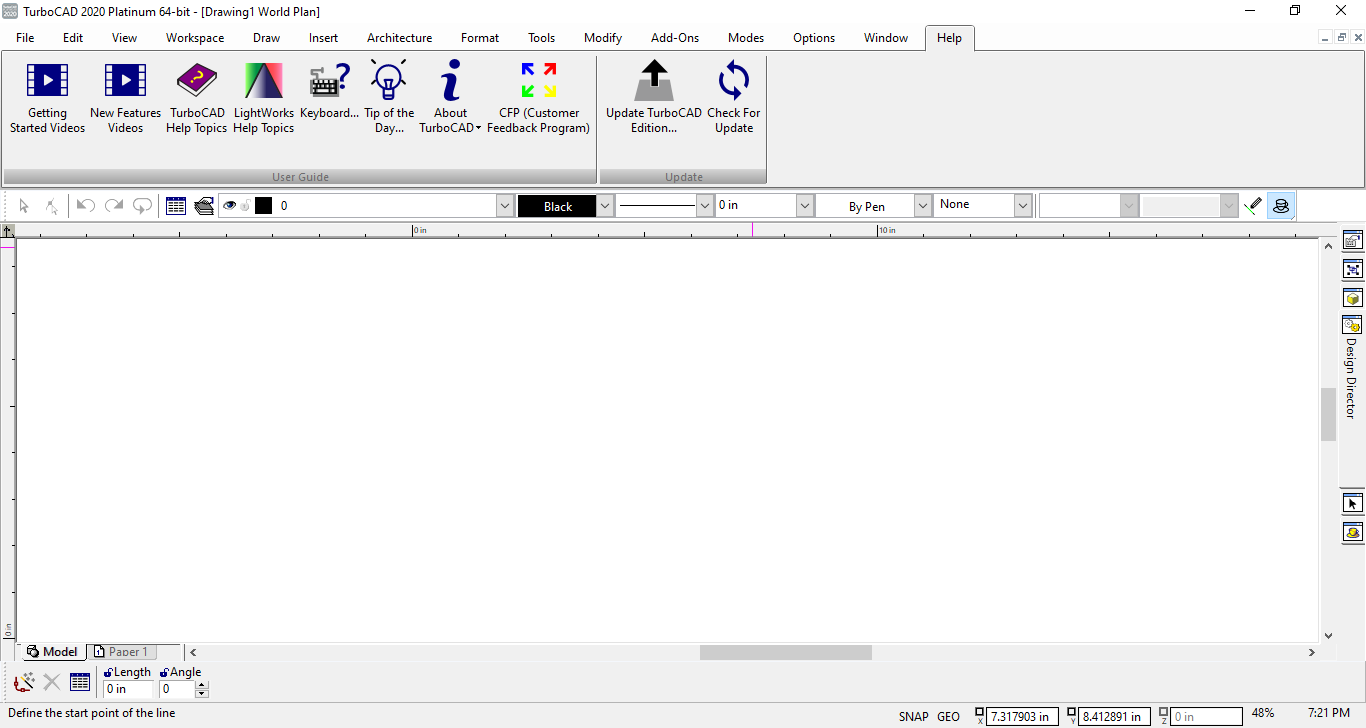Screen dimensions: 1366x728
Task: Toggle layer 0 visibility eye
Action: point(230,206)
